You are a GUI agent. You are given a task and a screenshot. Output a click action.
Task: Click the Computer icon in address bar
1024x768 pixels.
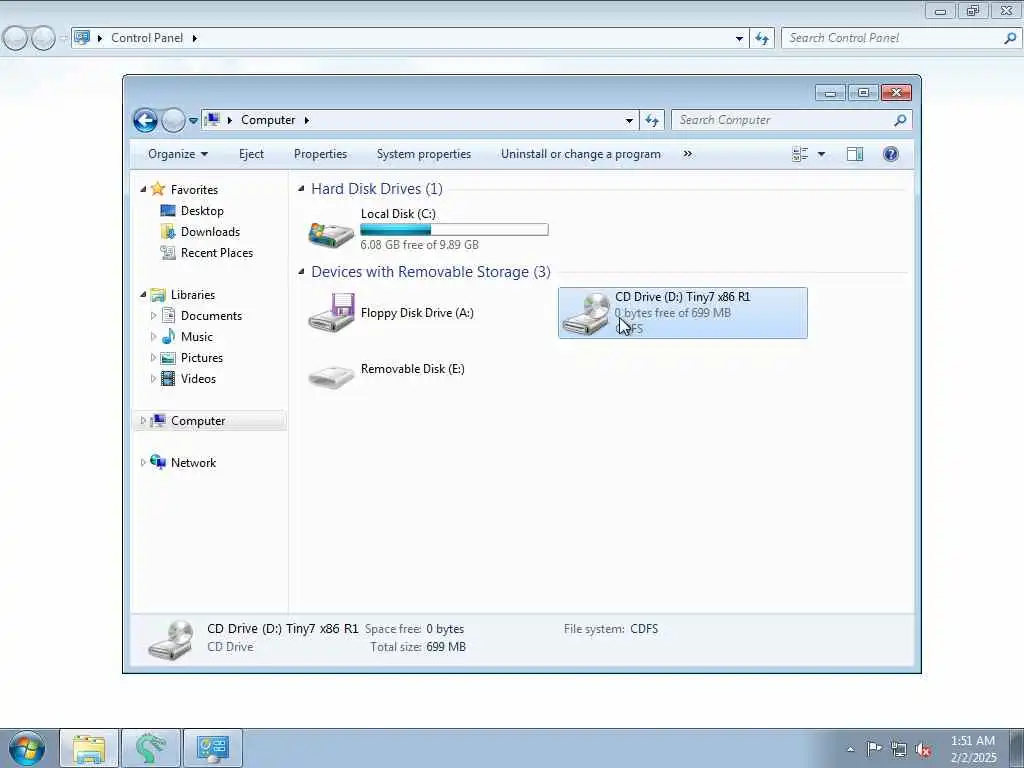click(x=212, y=120)
